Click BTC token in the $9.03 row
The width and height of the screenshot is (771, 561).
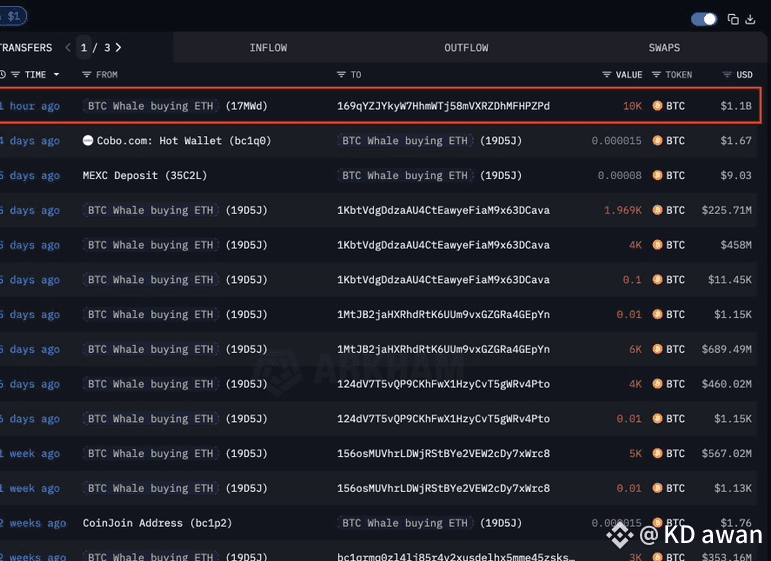tap(669, 176)
